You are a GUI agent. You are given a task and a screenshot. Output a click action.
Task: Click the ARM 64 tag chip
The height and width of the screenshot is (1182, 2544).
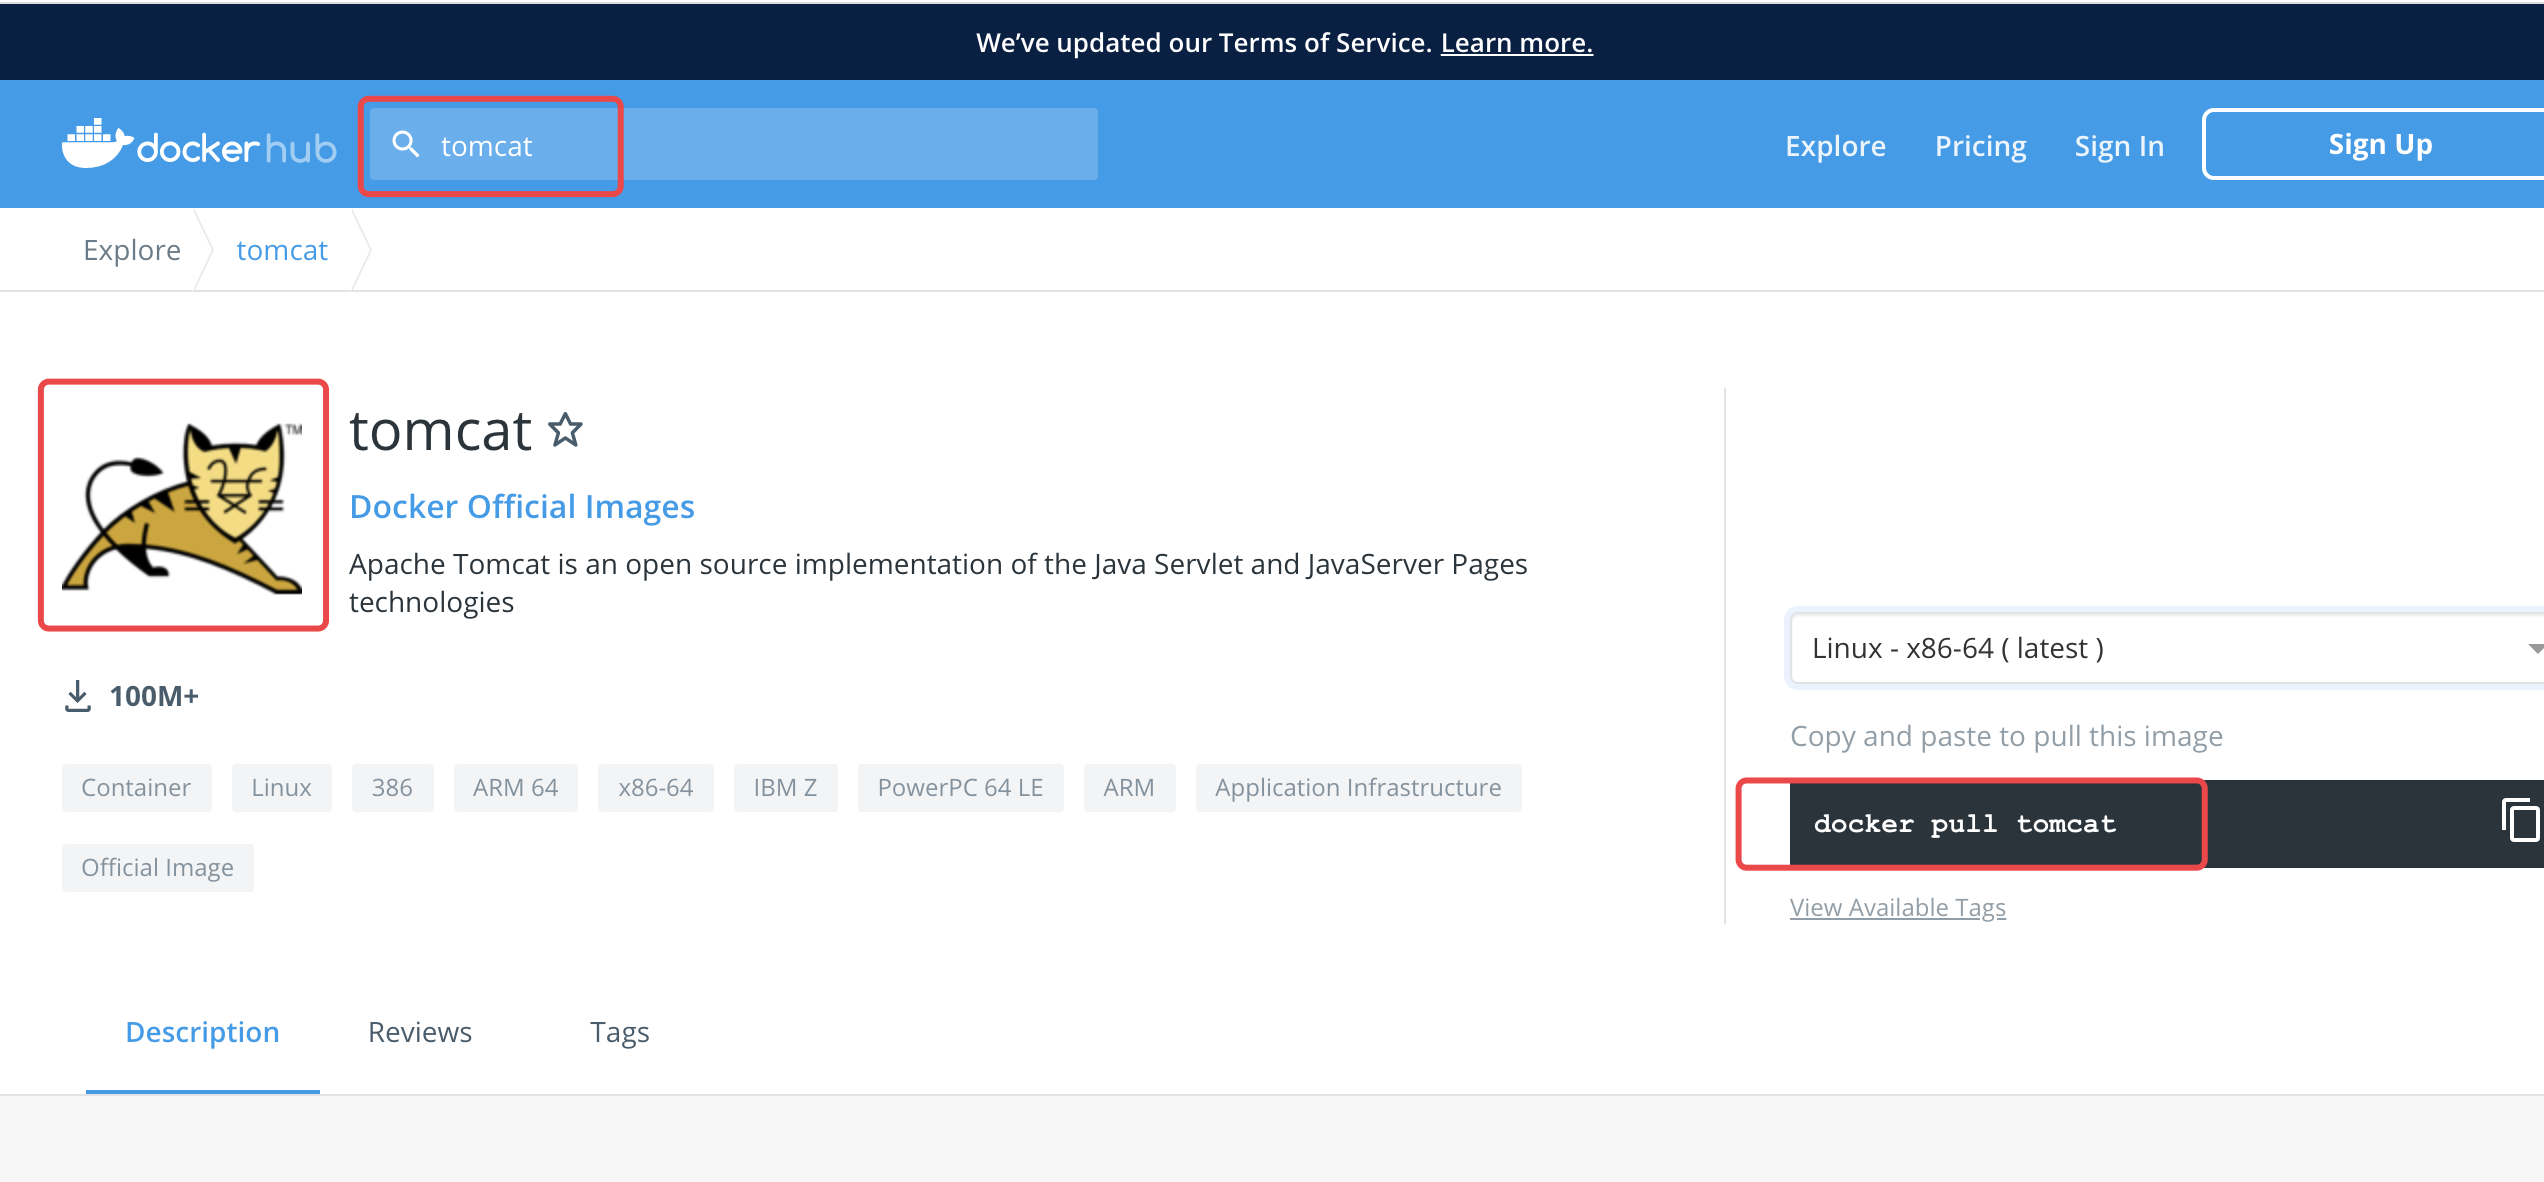(515, 788)
